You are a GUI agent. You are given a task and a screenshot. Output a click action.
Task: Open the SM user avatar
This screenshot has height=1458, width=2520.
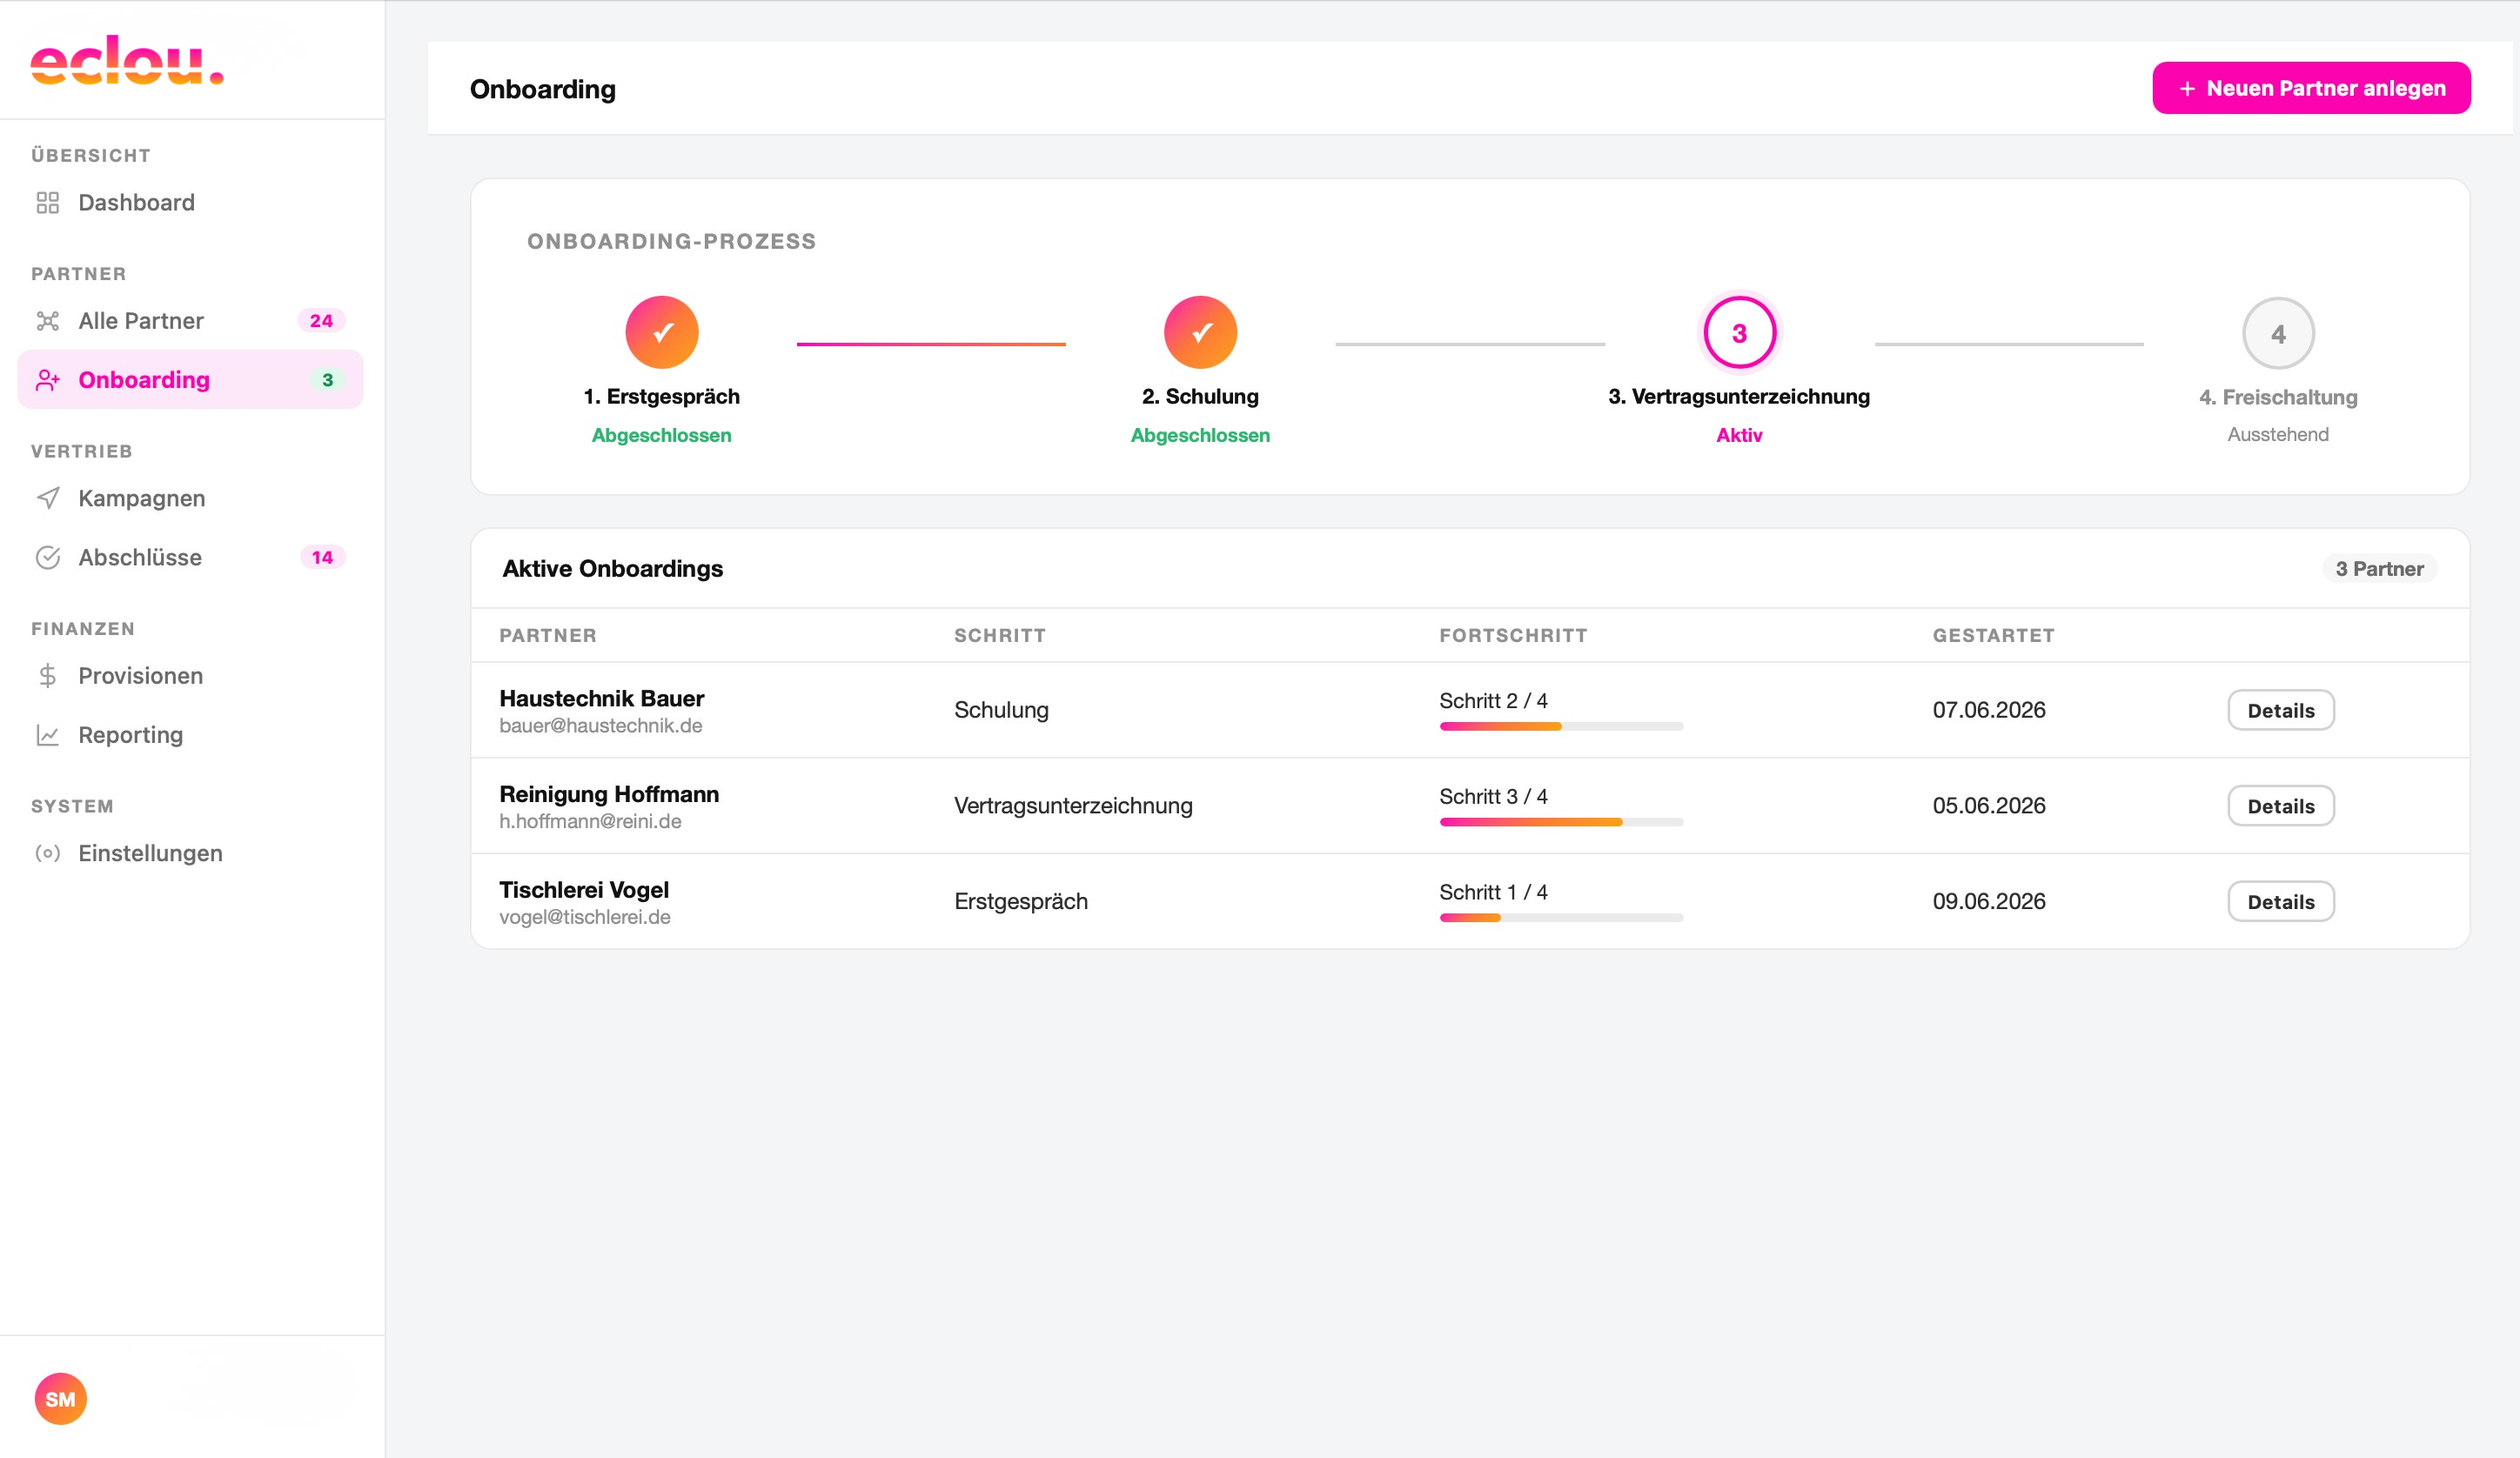point(61,1398)
